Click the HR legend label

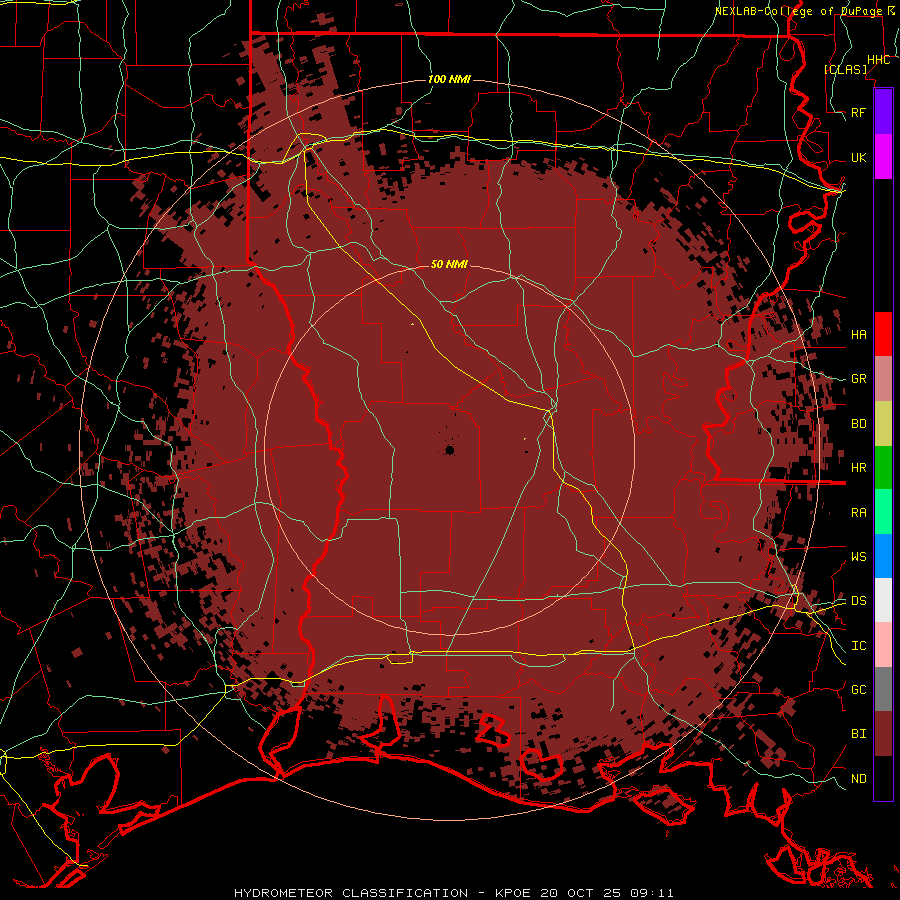859,468
